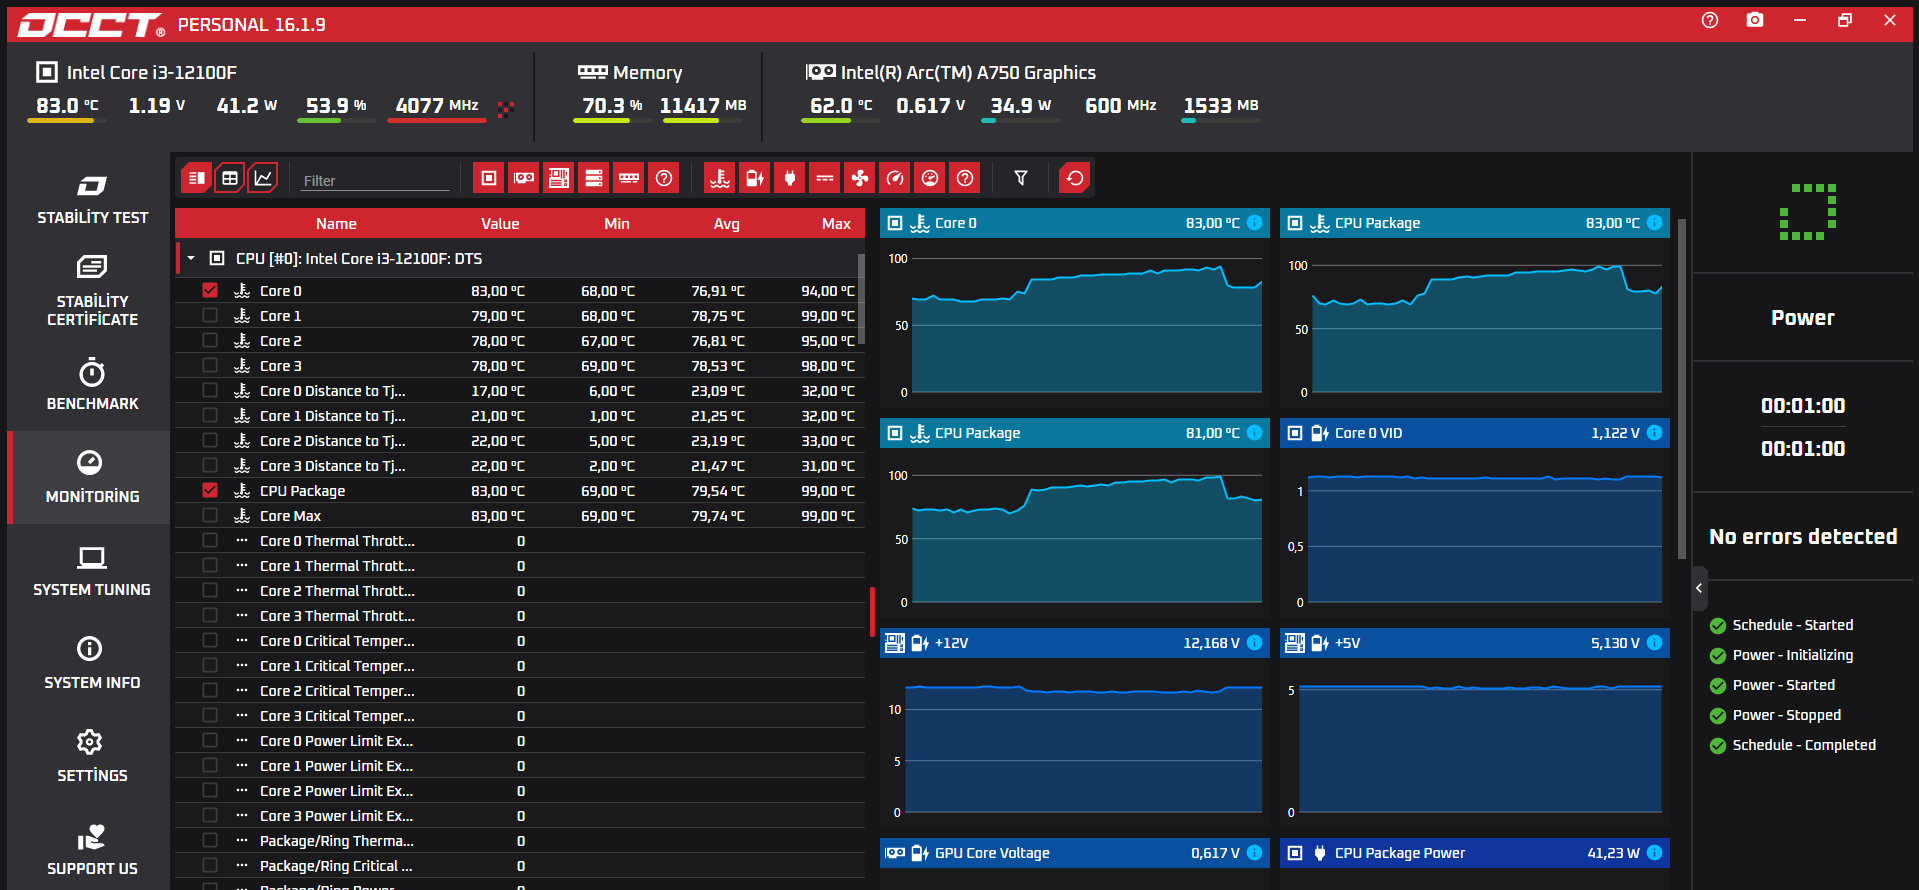The image size is (1919, 890).
Task: Open info for the CPU Package Power graph
Action: [x=1655, y=853]
